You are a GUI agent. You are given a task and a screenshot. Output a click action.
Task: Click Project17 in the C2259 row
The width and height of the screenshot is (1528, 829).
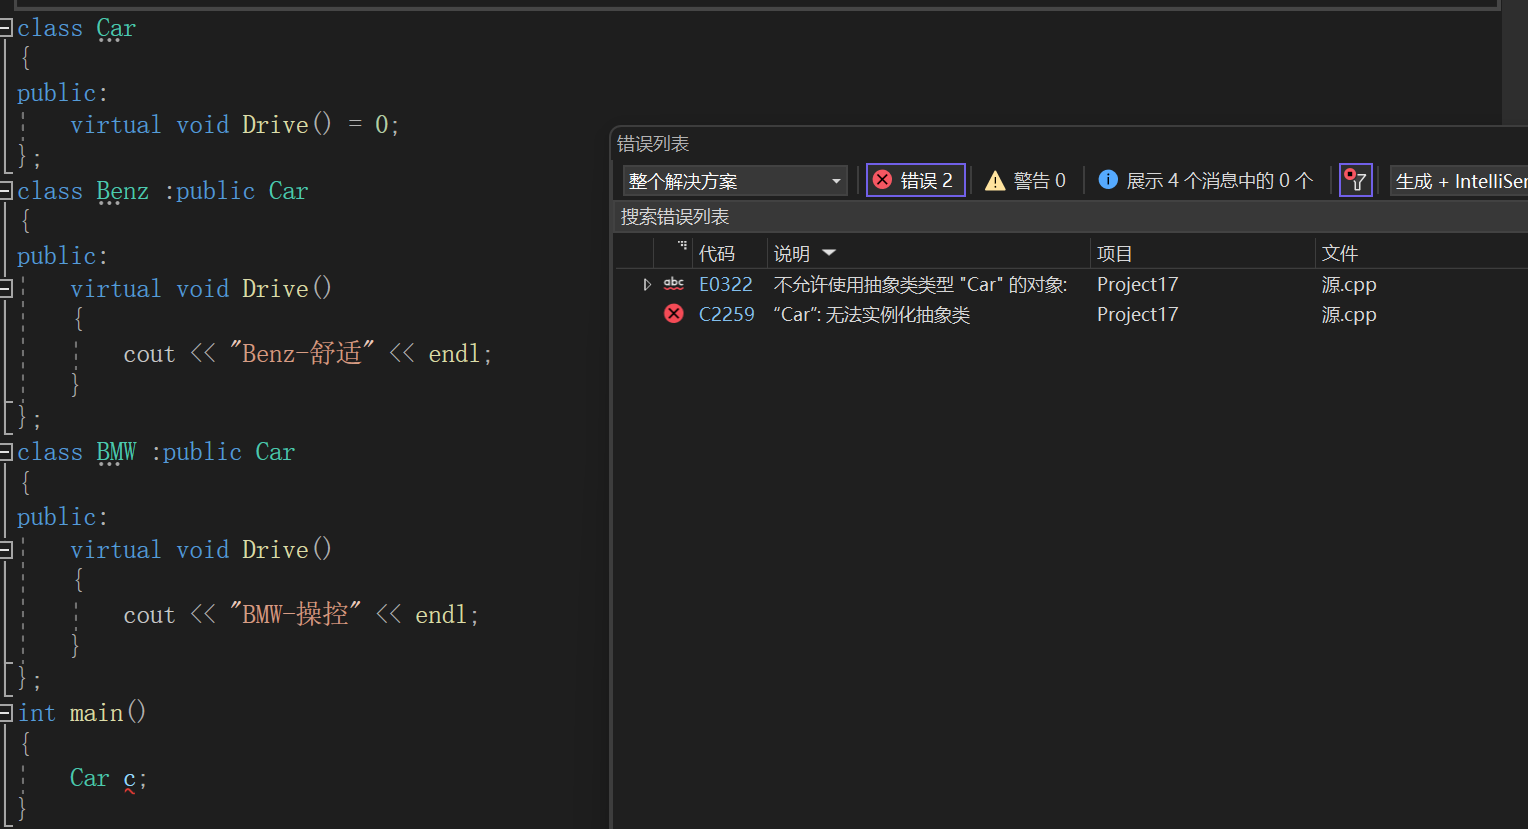point(1138,315)
